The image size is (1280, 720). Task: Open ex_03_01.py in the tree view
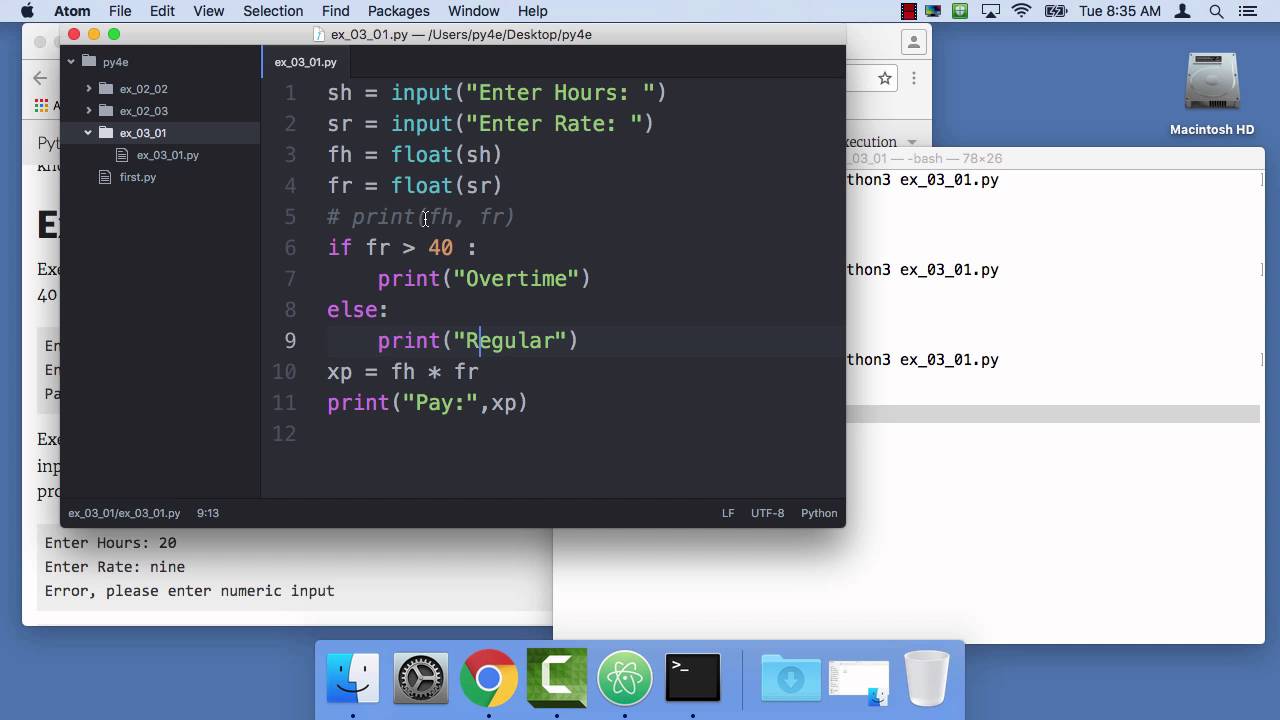coord(167,155)
